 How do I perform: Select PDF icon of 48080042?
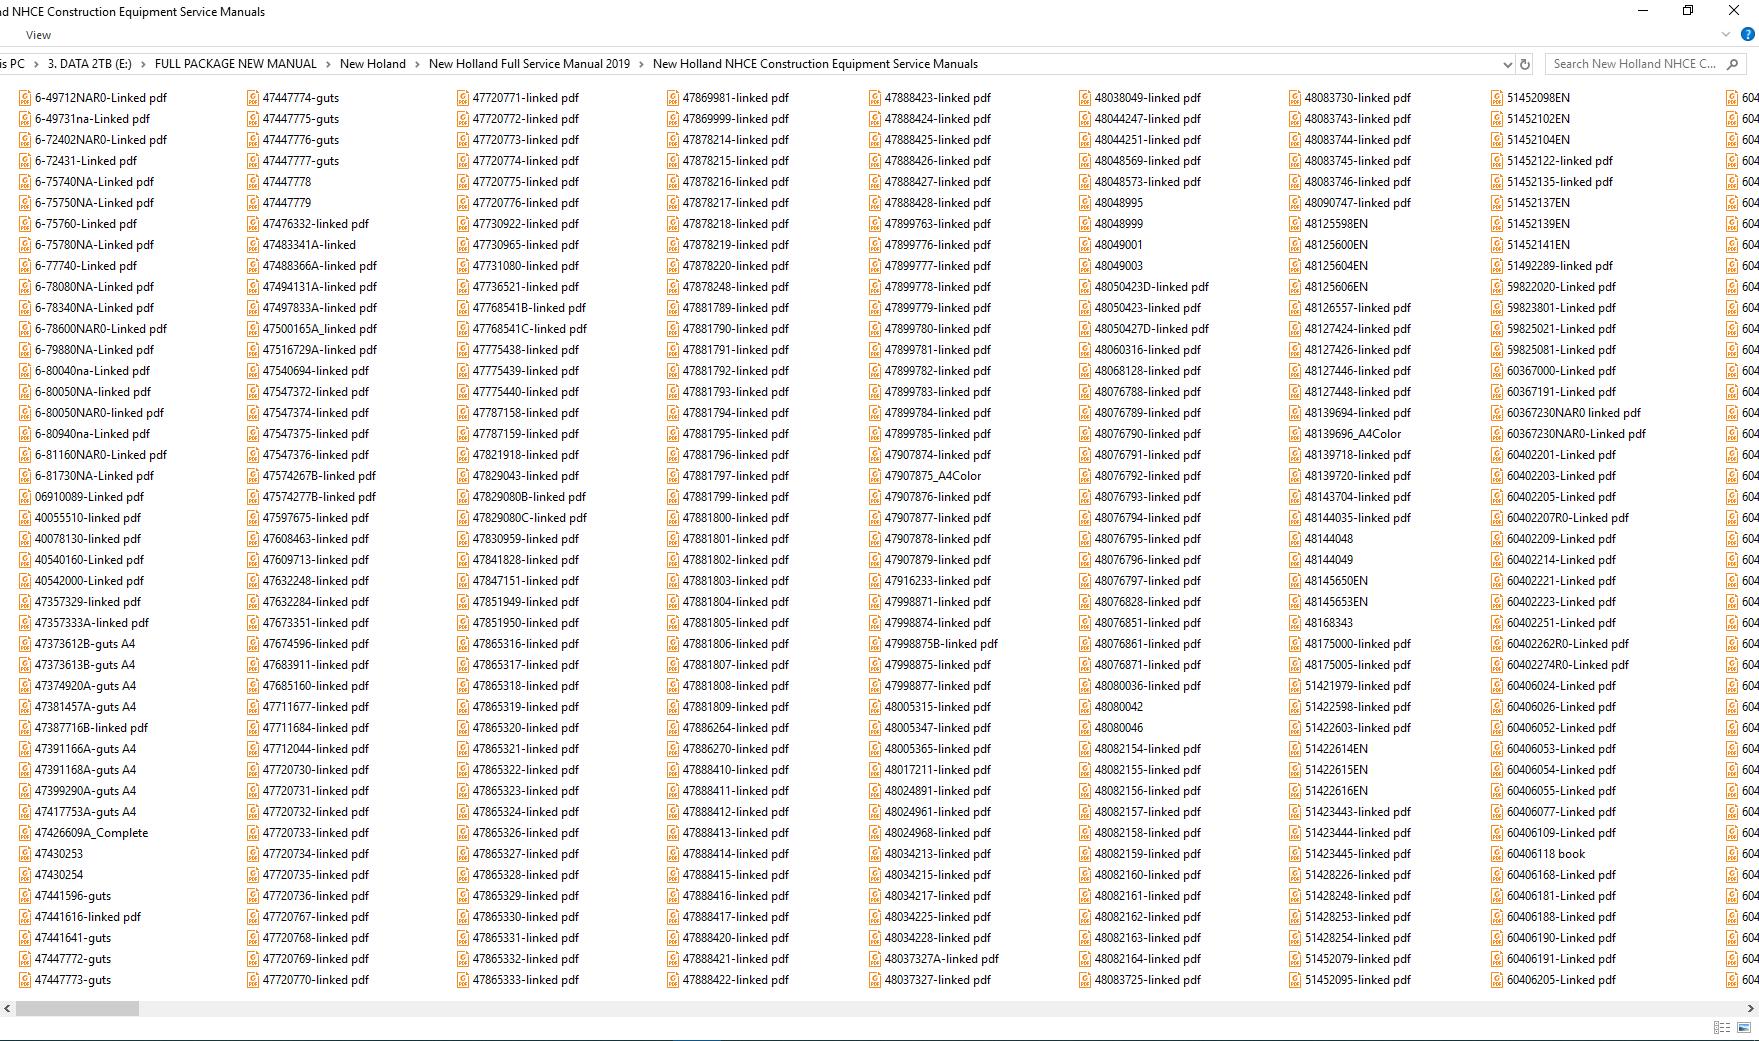[x=1085, y=707]
